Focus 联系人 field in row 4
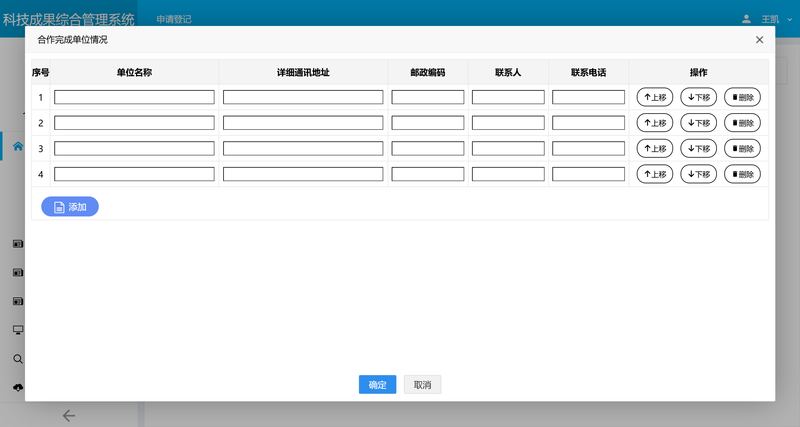The width and height of the screenshot is (800, 427). tap(508, 174)
